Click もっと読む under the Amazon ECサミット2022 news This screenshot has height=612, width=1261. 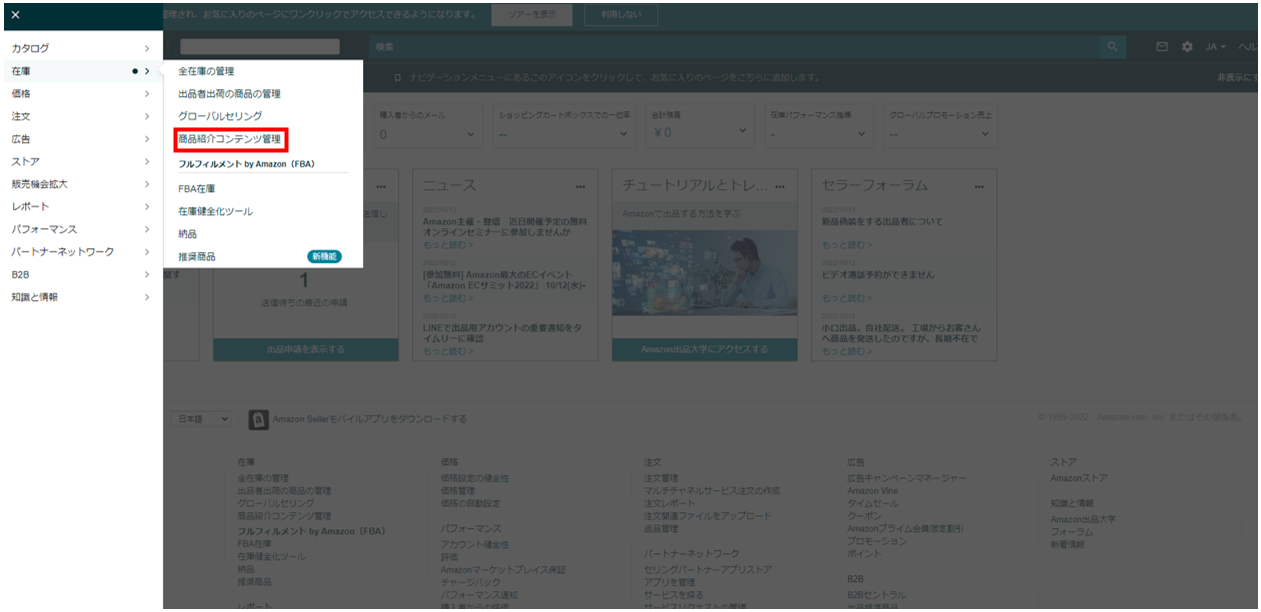pyautogui.click(x=447, y=298)
